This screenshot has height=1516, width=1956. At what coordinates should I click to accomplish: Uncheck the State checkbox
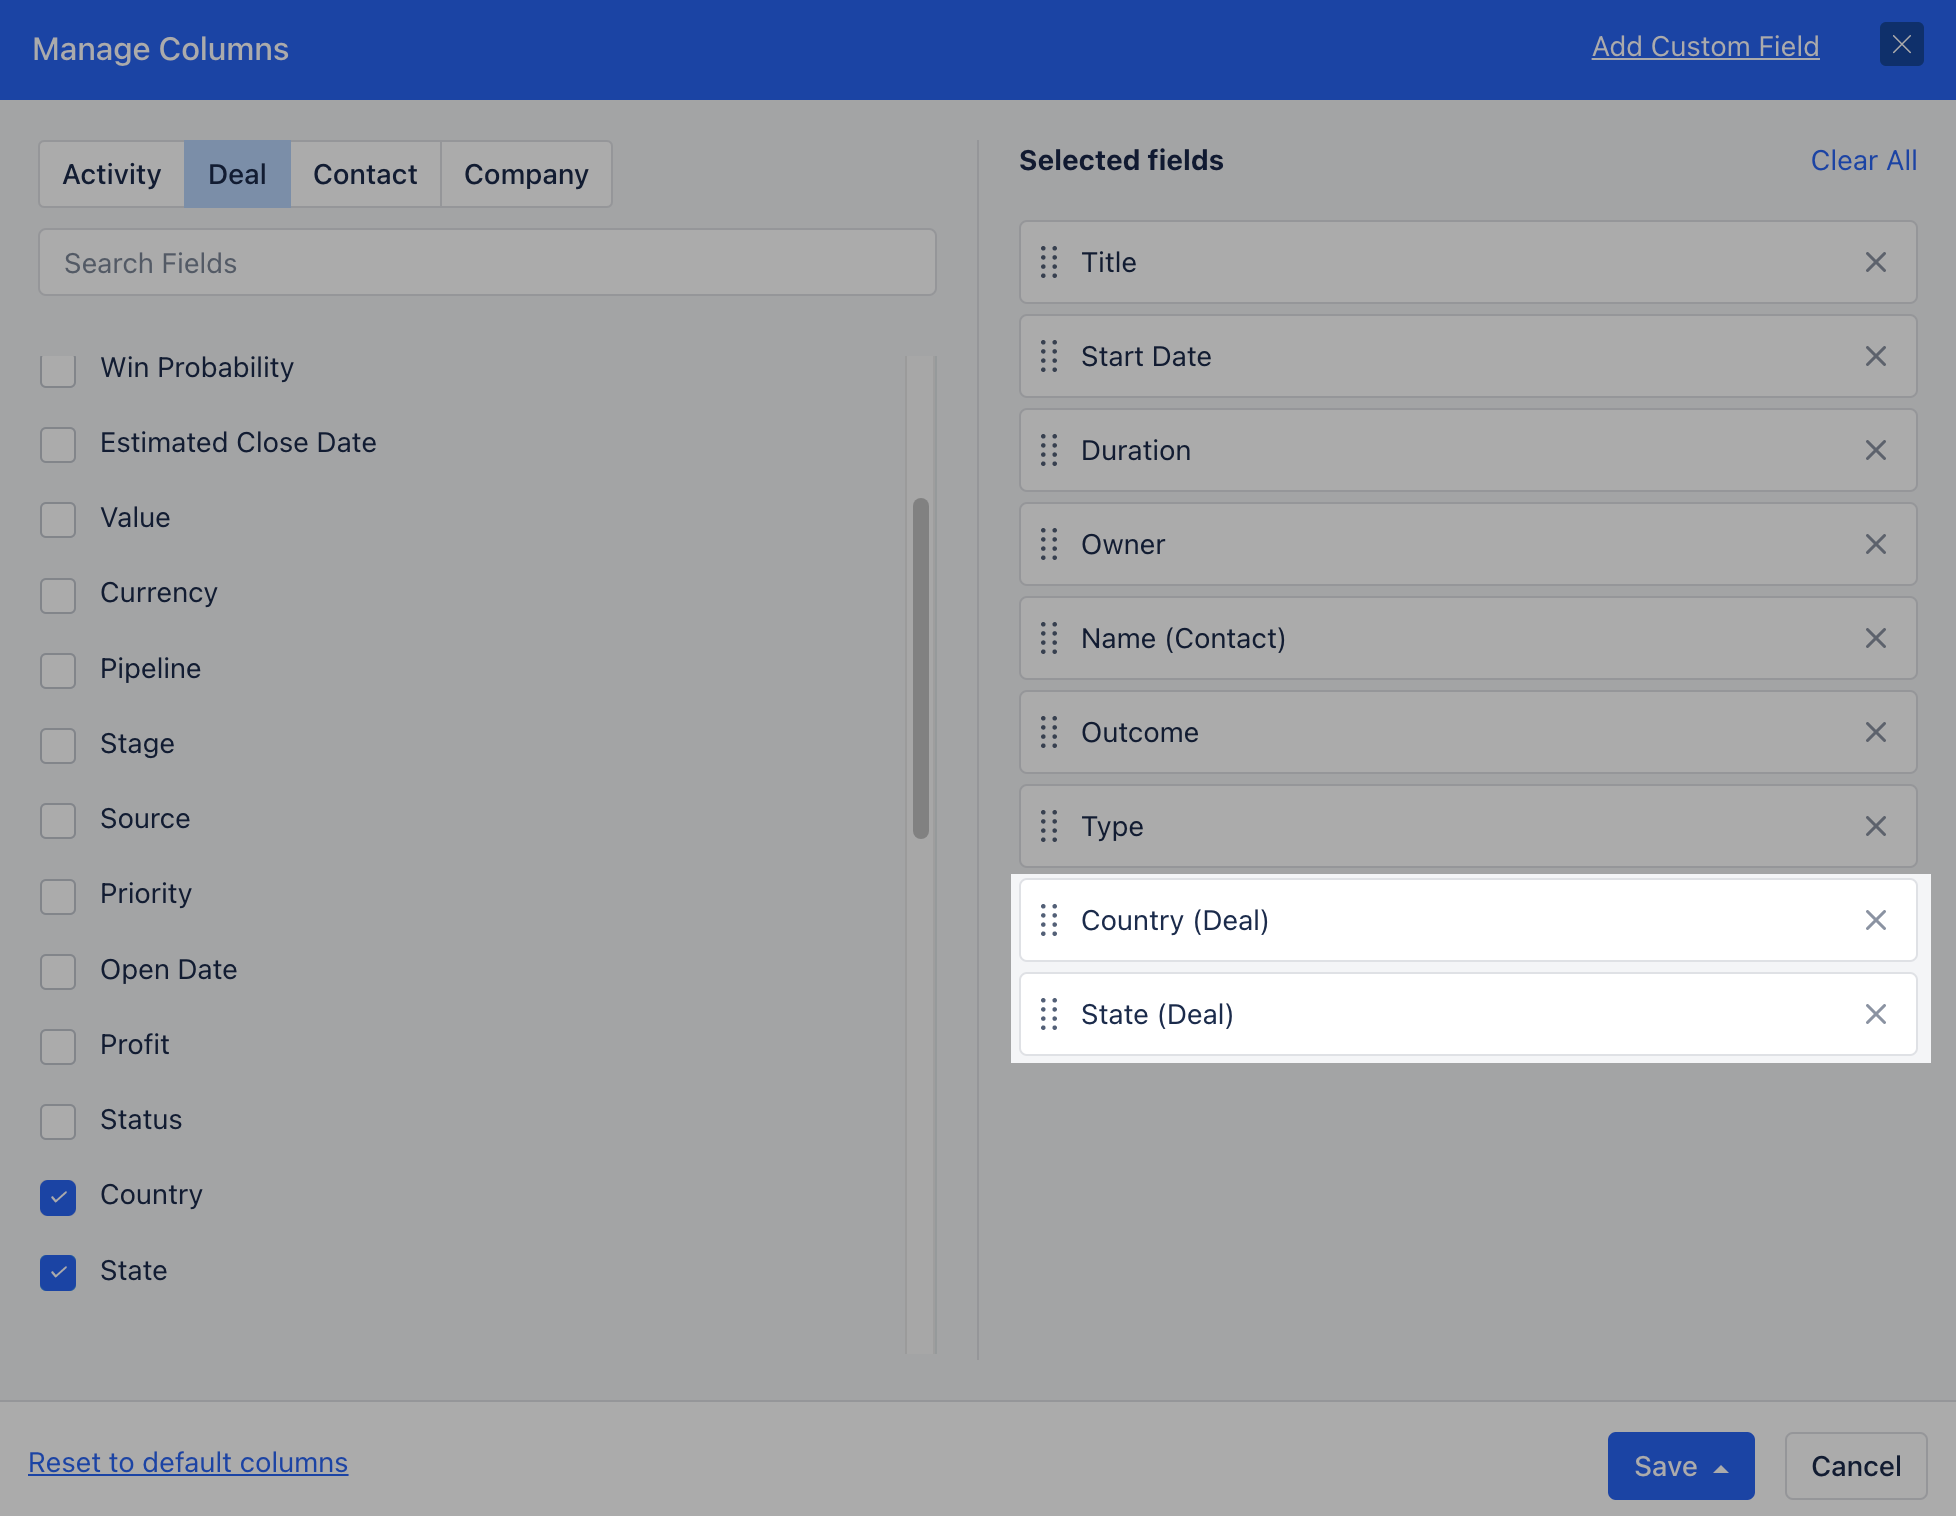tap(58, 1272)
